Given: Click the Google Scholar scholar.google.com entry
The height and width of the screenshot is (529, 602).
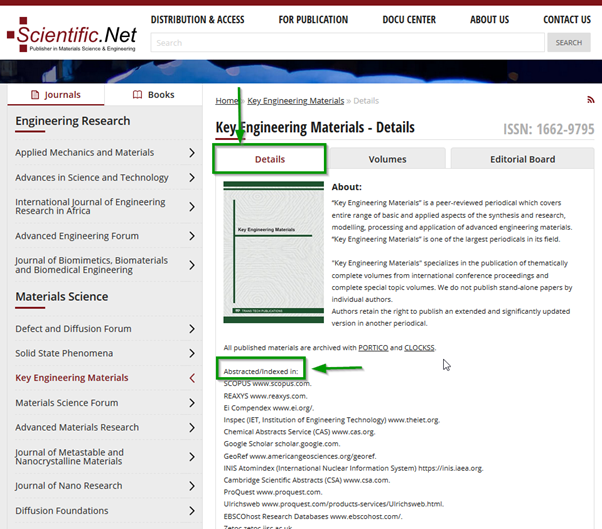Looking at the screenshot, I should point(282,444).
